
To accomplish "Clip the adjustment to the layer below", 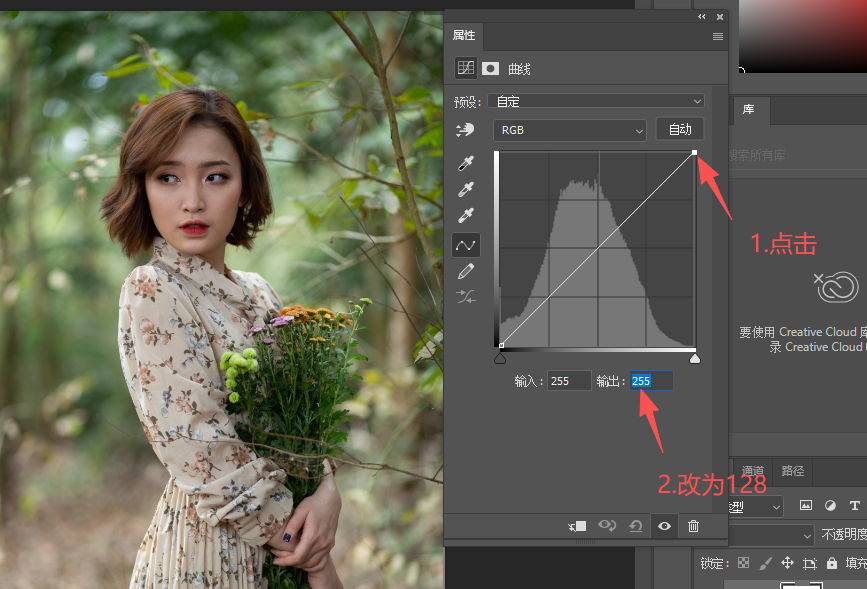I will click(x=577, y=526).
